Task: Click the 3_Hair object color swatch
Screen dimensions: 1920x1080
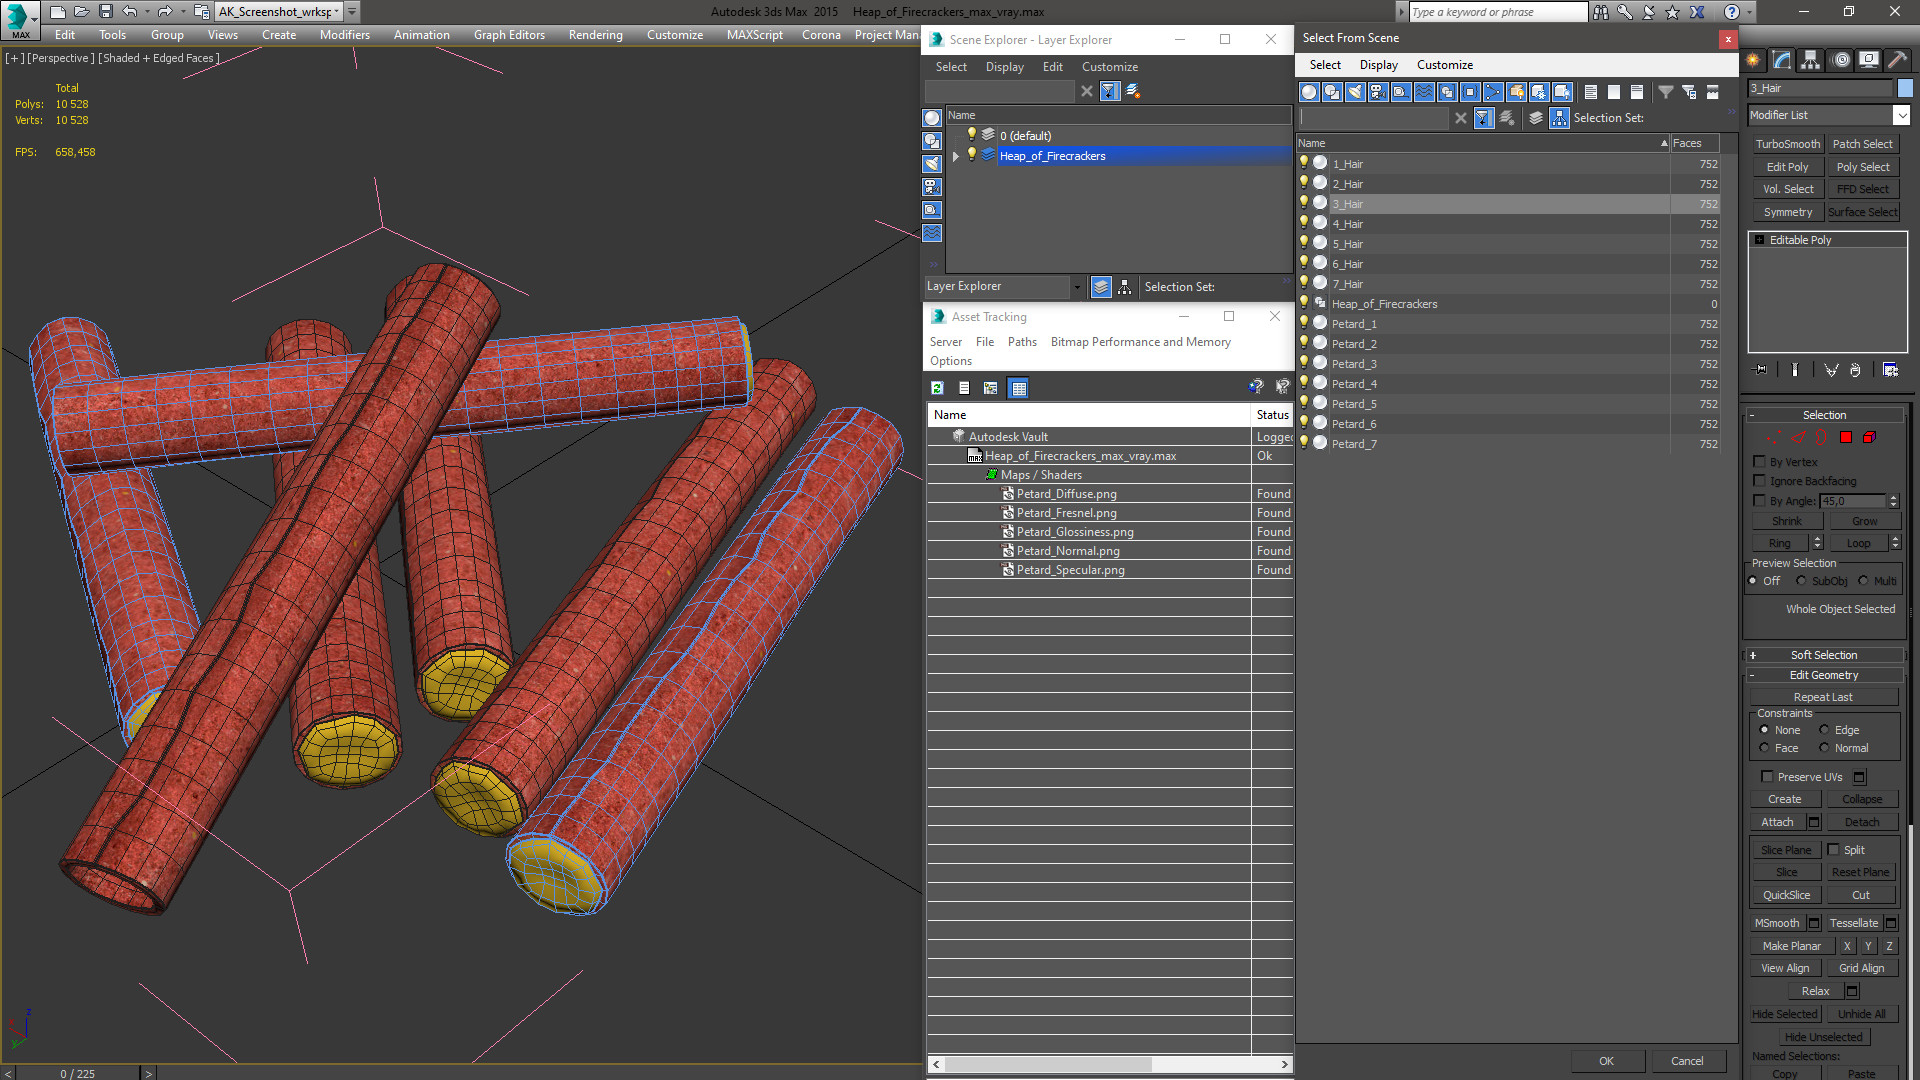Action: [x=1905, y=89]
